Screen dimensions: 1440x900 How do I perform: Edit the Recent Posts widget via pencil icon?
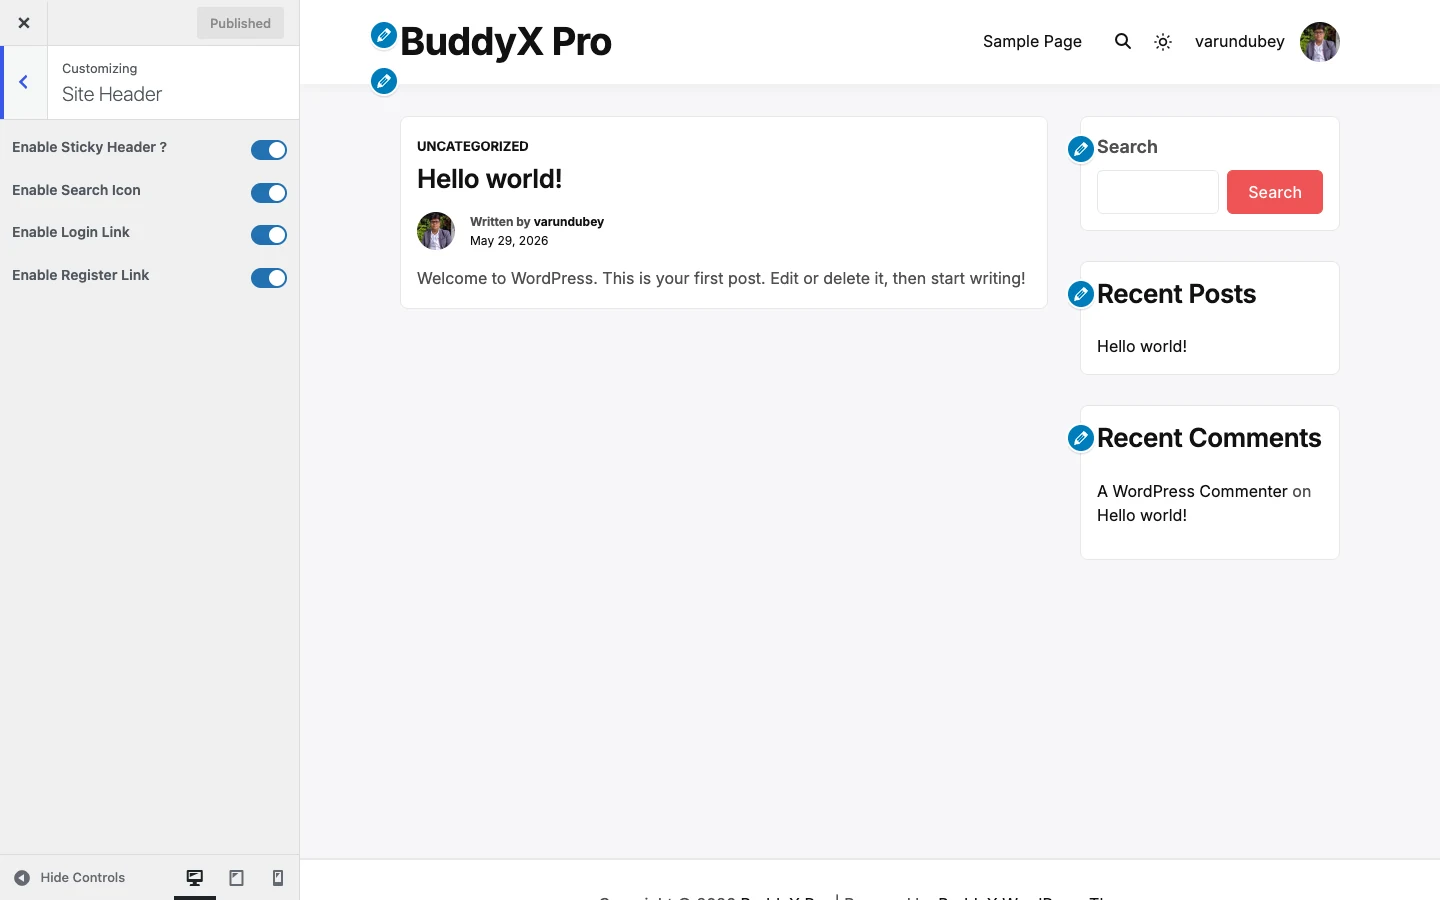point(1081,294)
